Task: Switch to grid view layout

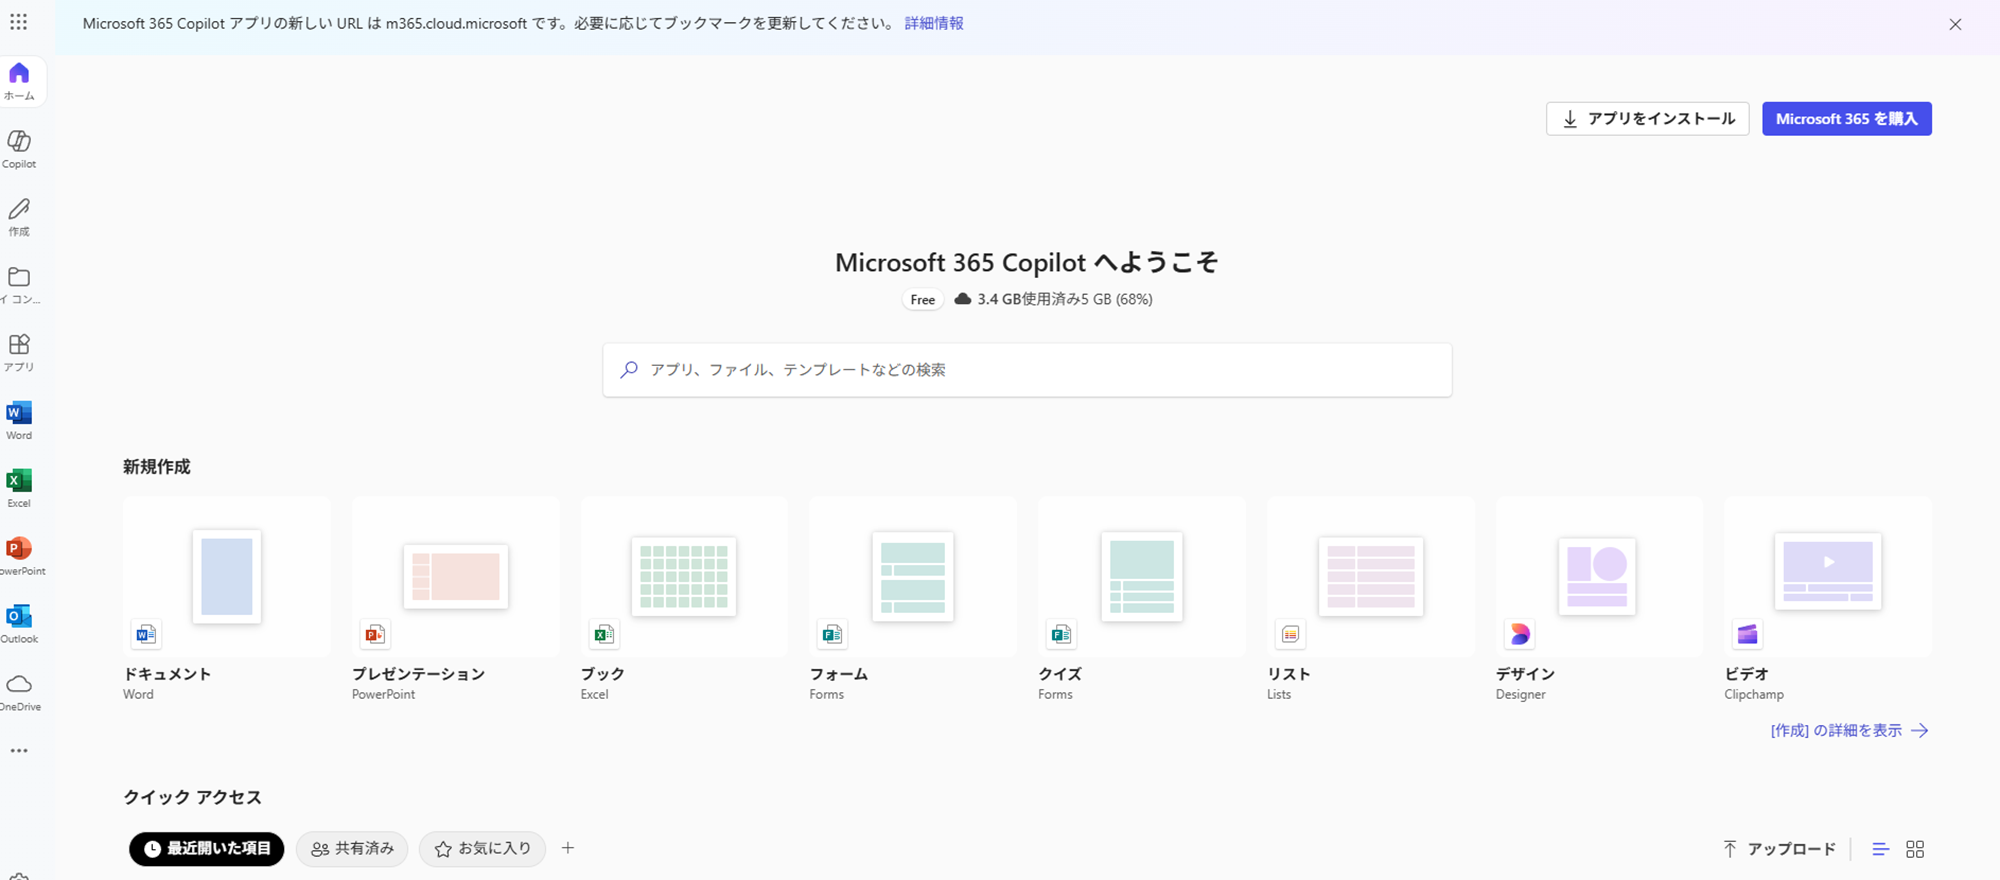Action: coord(1915,849)
